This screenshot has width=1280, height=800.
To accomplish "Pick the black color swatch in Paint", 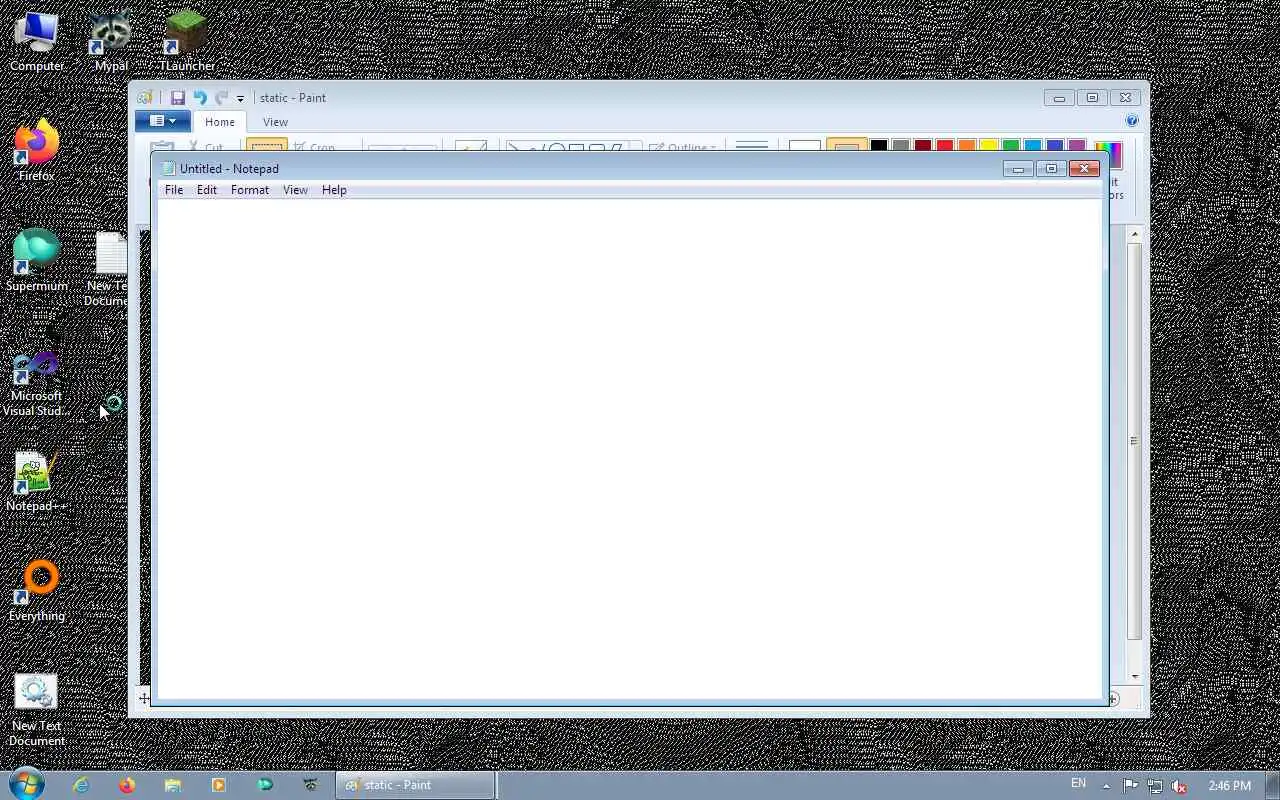I will pos(878,146).
